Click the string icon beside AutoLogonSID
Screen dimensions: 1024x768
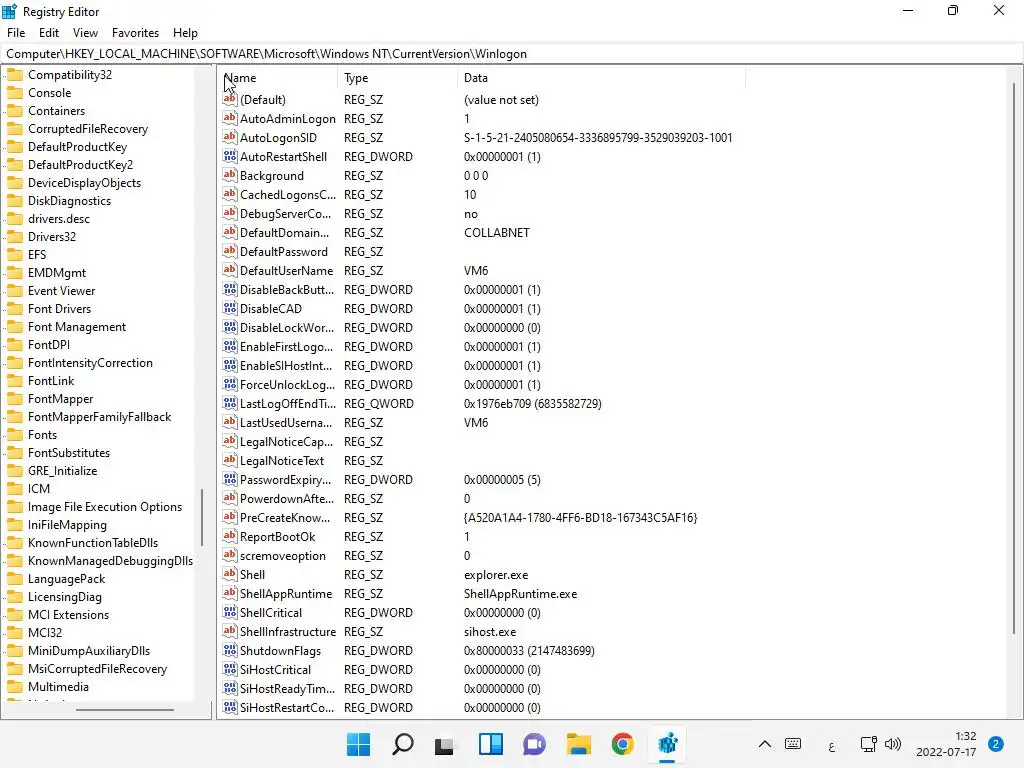click(229, 137)
